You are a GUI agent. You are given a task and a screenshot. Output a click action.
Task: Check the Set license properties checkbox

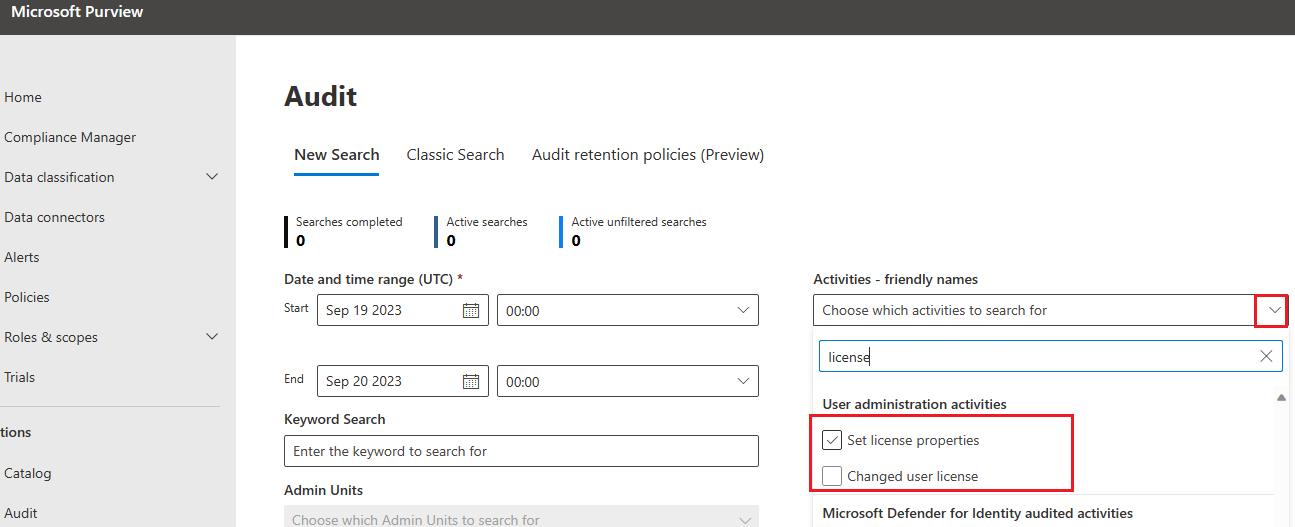[x=831, y=440]
